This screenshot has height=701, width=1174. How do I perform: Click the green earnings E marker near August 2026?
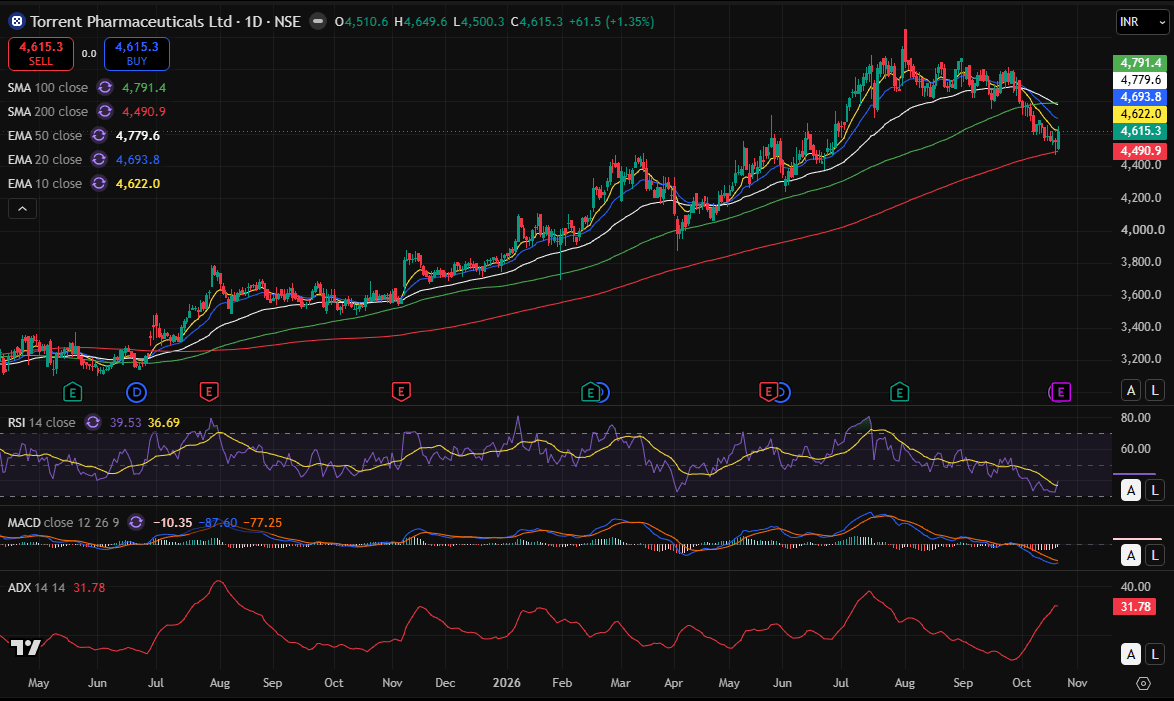(899, 392)
